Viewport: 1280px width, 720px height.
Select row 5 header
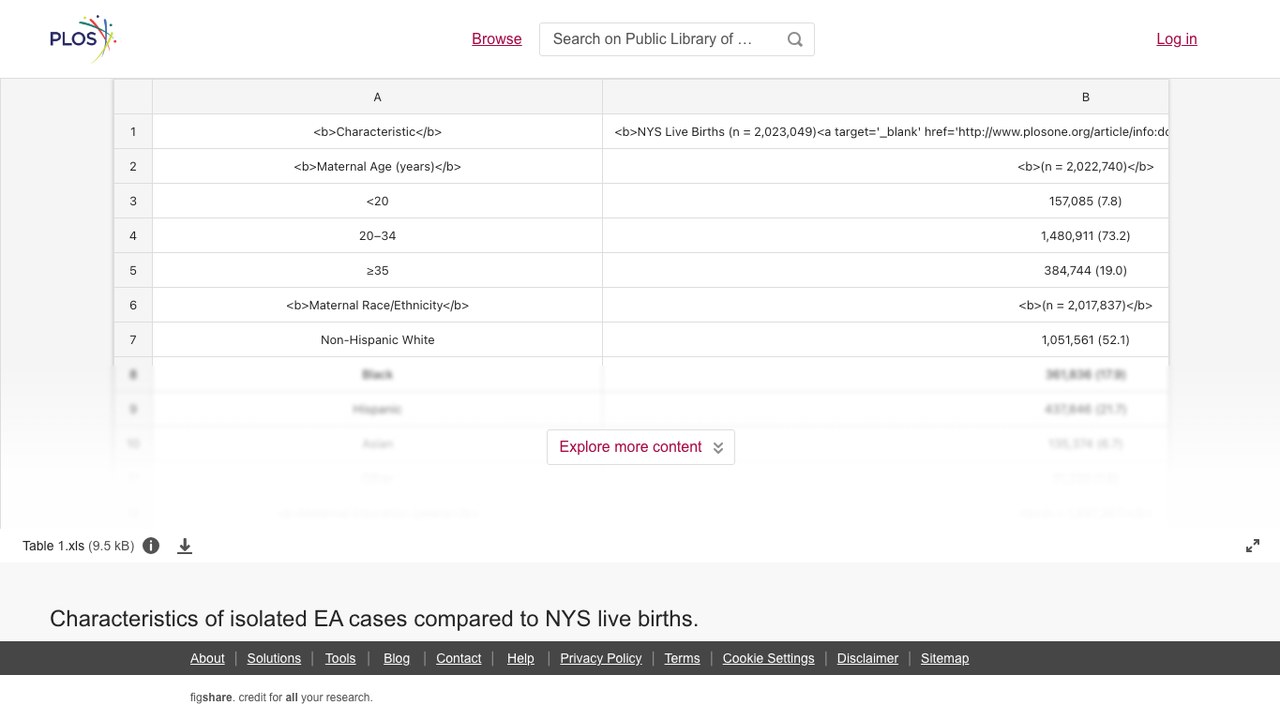pos(133,271)
